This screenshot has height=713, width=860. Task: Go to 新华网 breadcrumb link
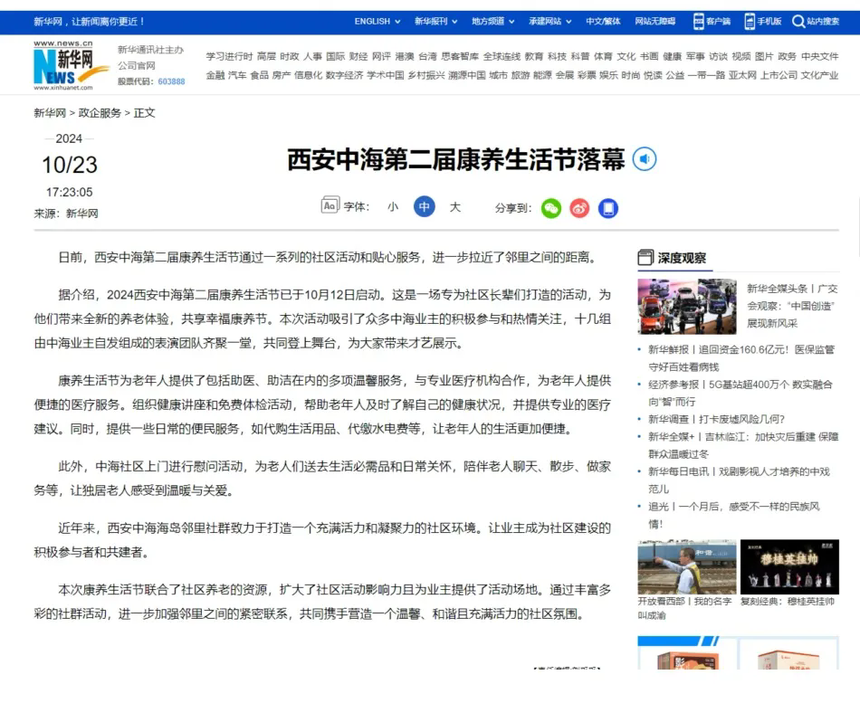tap(50, 113)
